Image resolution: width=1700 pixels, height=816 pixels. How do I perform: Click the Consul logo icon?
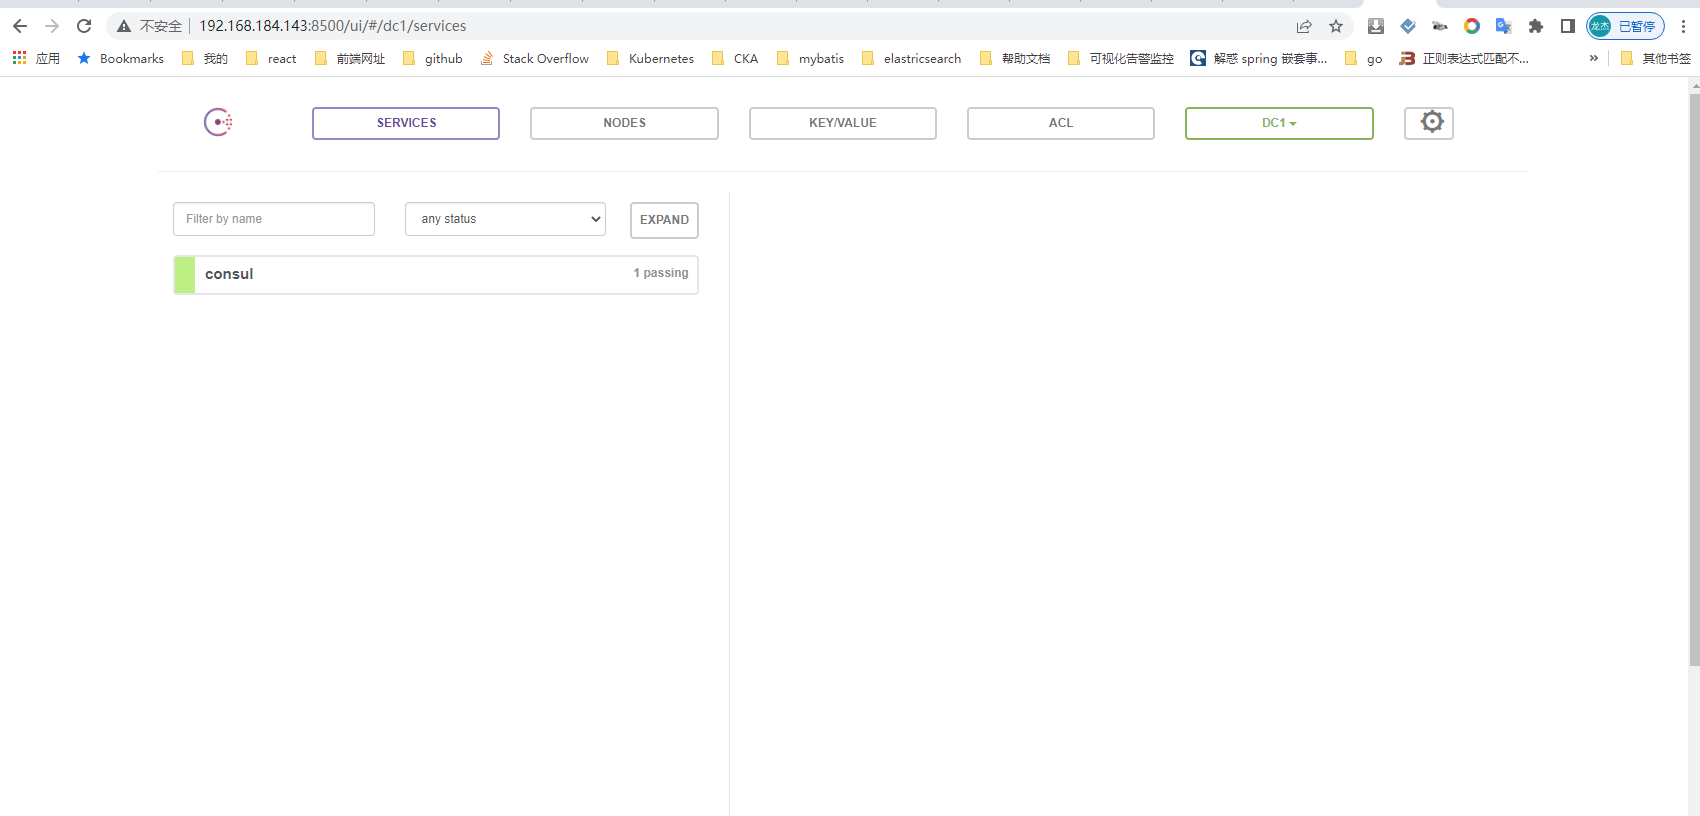(218, 122)
